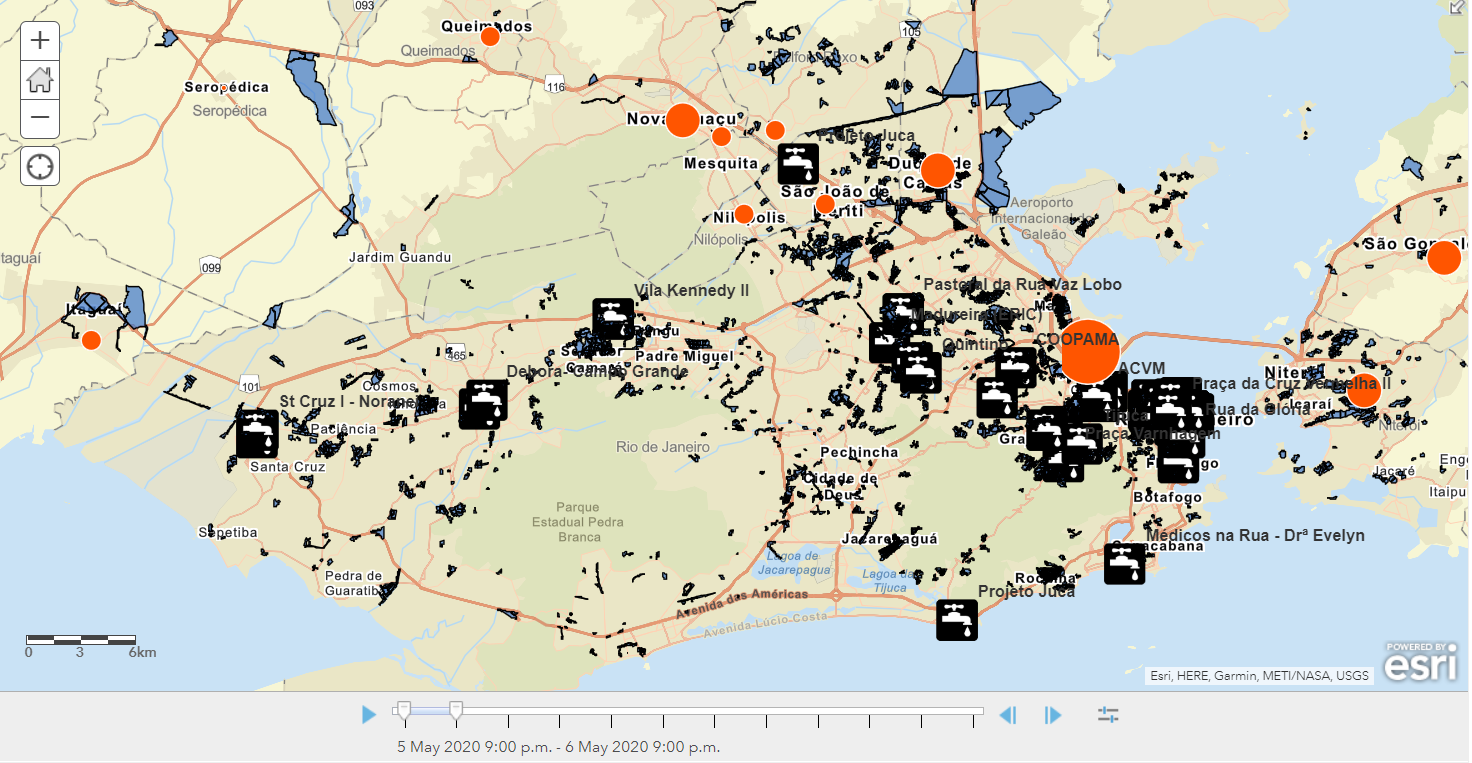This screenshot has height=763, width=1472.
Task: Select the orange circle at Queimados
Action: pos(490,37)
